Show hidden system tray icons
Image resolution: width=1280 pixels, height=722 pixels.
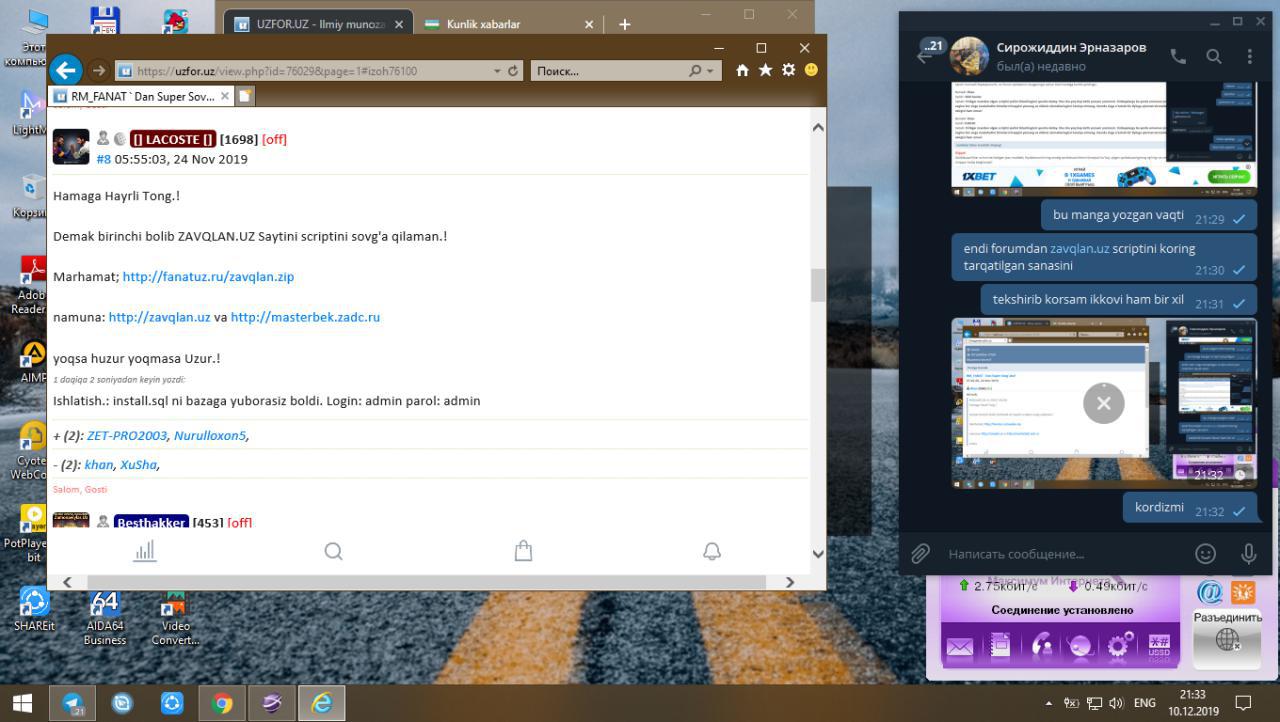pos(1048,703)
